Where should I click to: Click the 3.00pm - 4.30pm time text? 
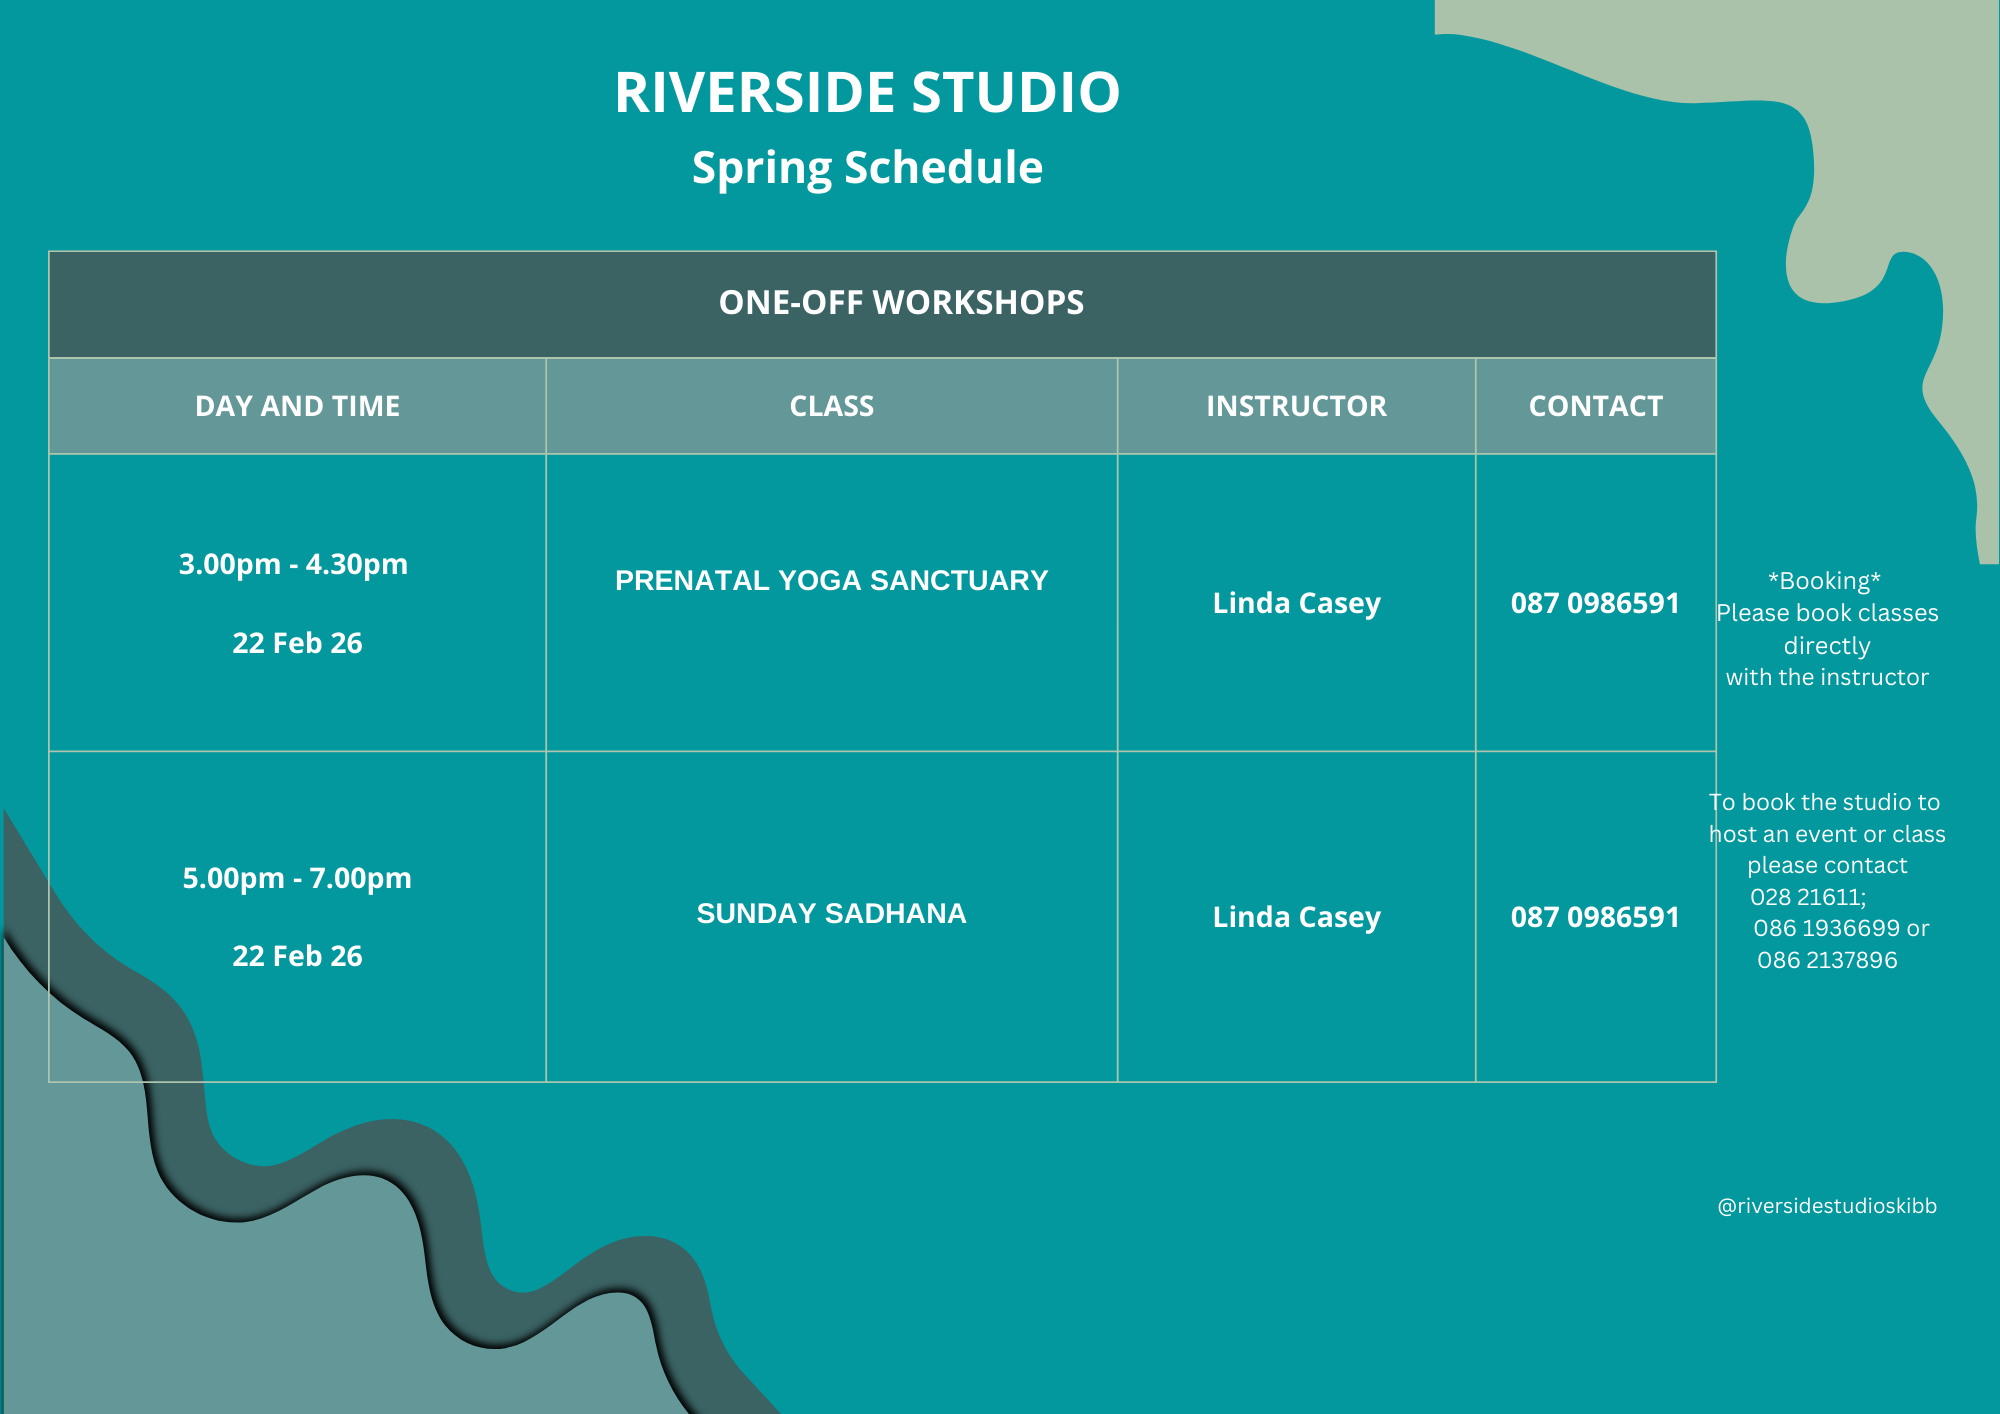tap(293, 564)
